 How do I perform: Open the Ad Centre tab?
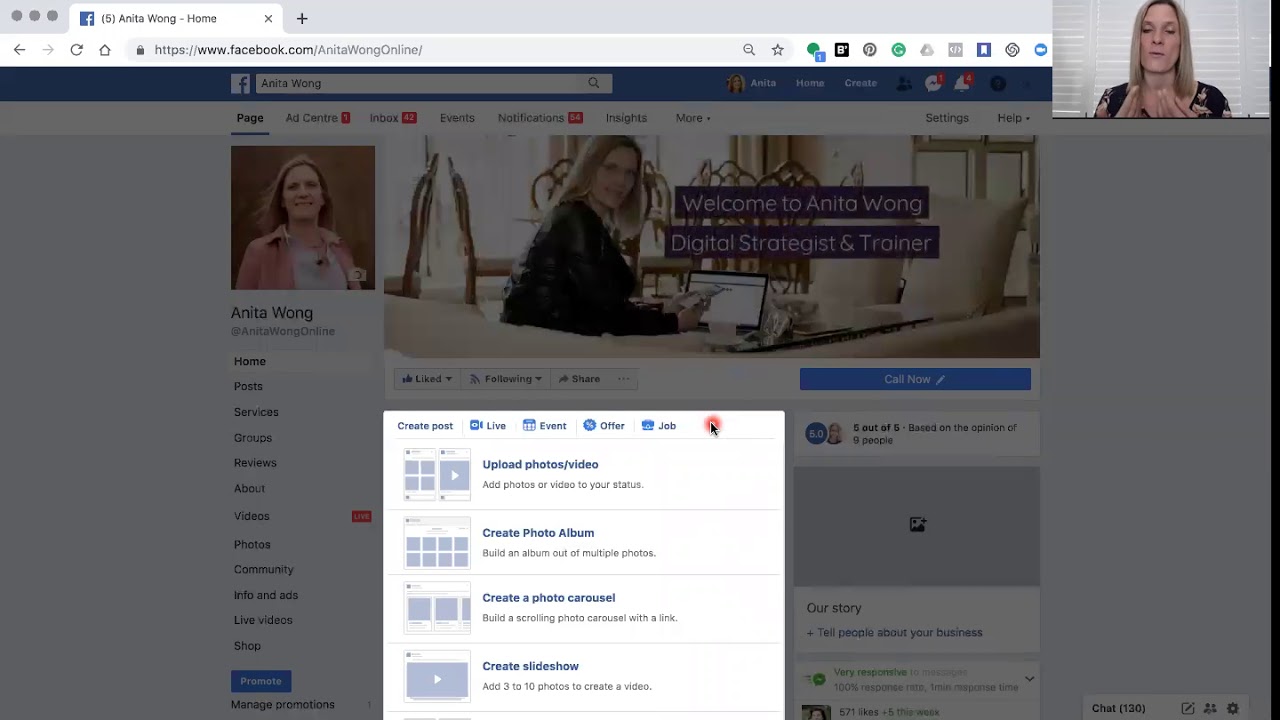pos(317,118)
